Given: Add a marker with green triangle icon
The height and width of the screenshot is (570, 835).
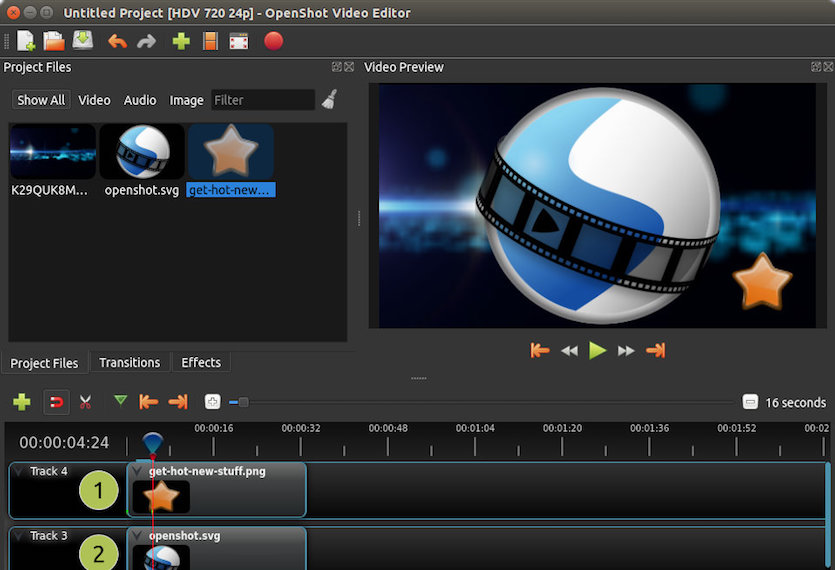Looking at the screenshot, I should point(121,400).
